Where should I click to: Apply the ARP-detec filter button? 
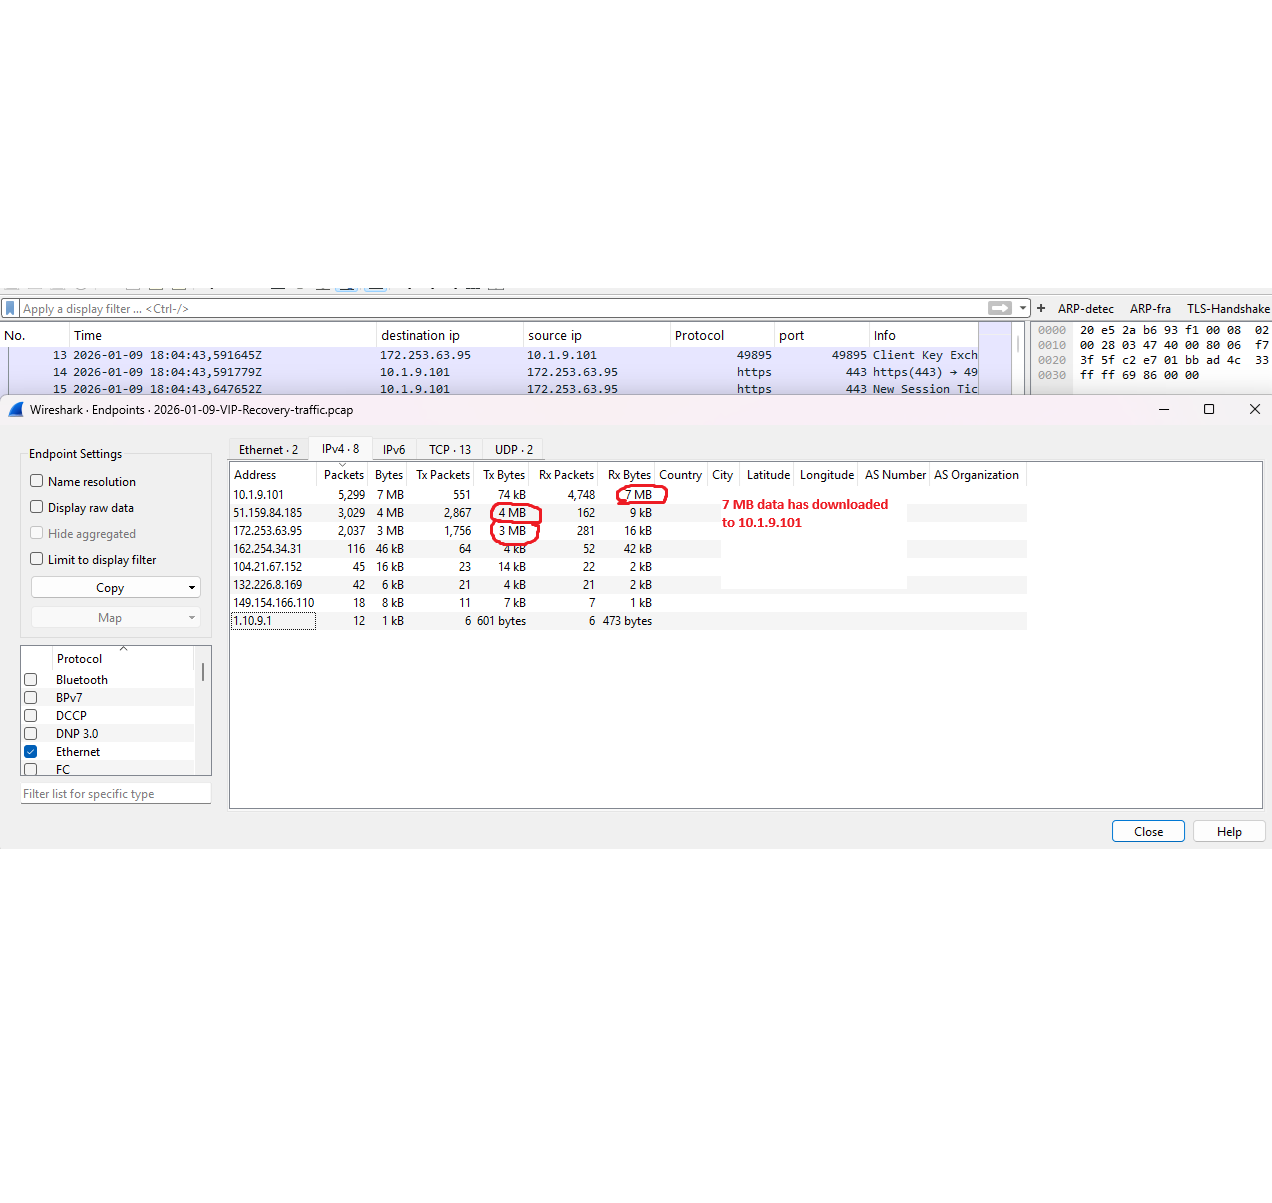pyautogui.click(x=1086, y=308)
